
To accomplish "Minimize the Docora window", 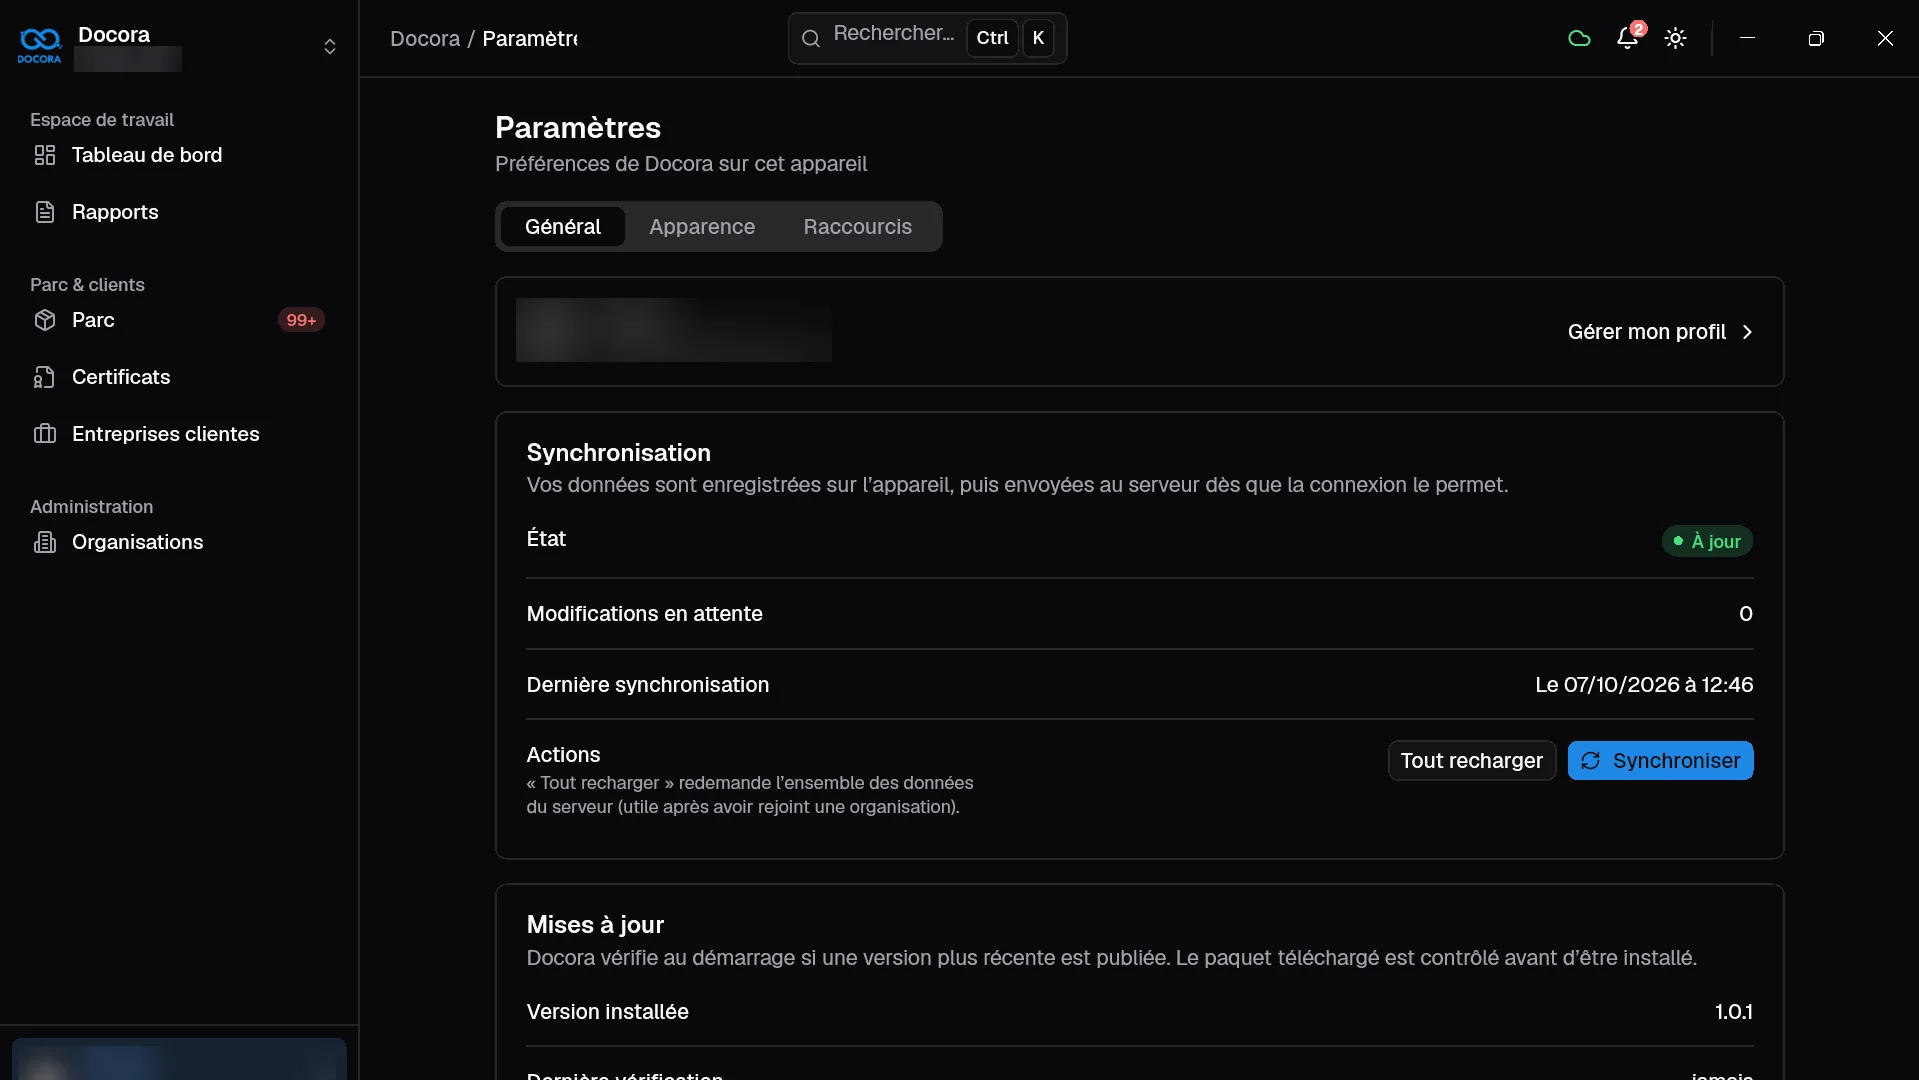I will [x=1747, y=38].
